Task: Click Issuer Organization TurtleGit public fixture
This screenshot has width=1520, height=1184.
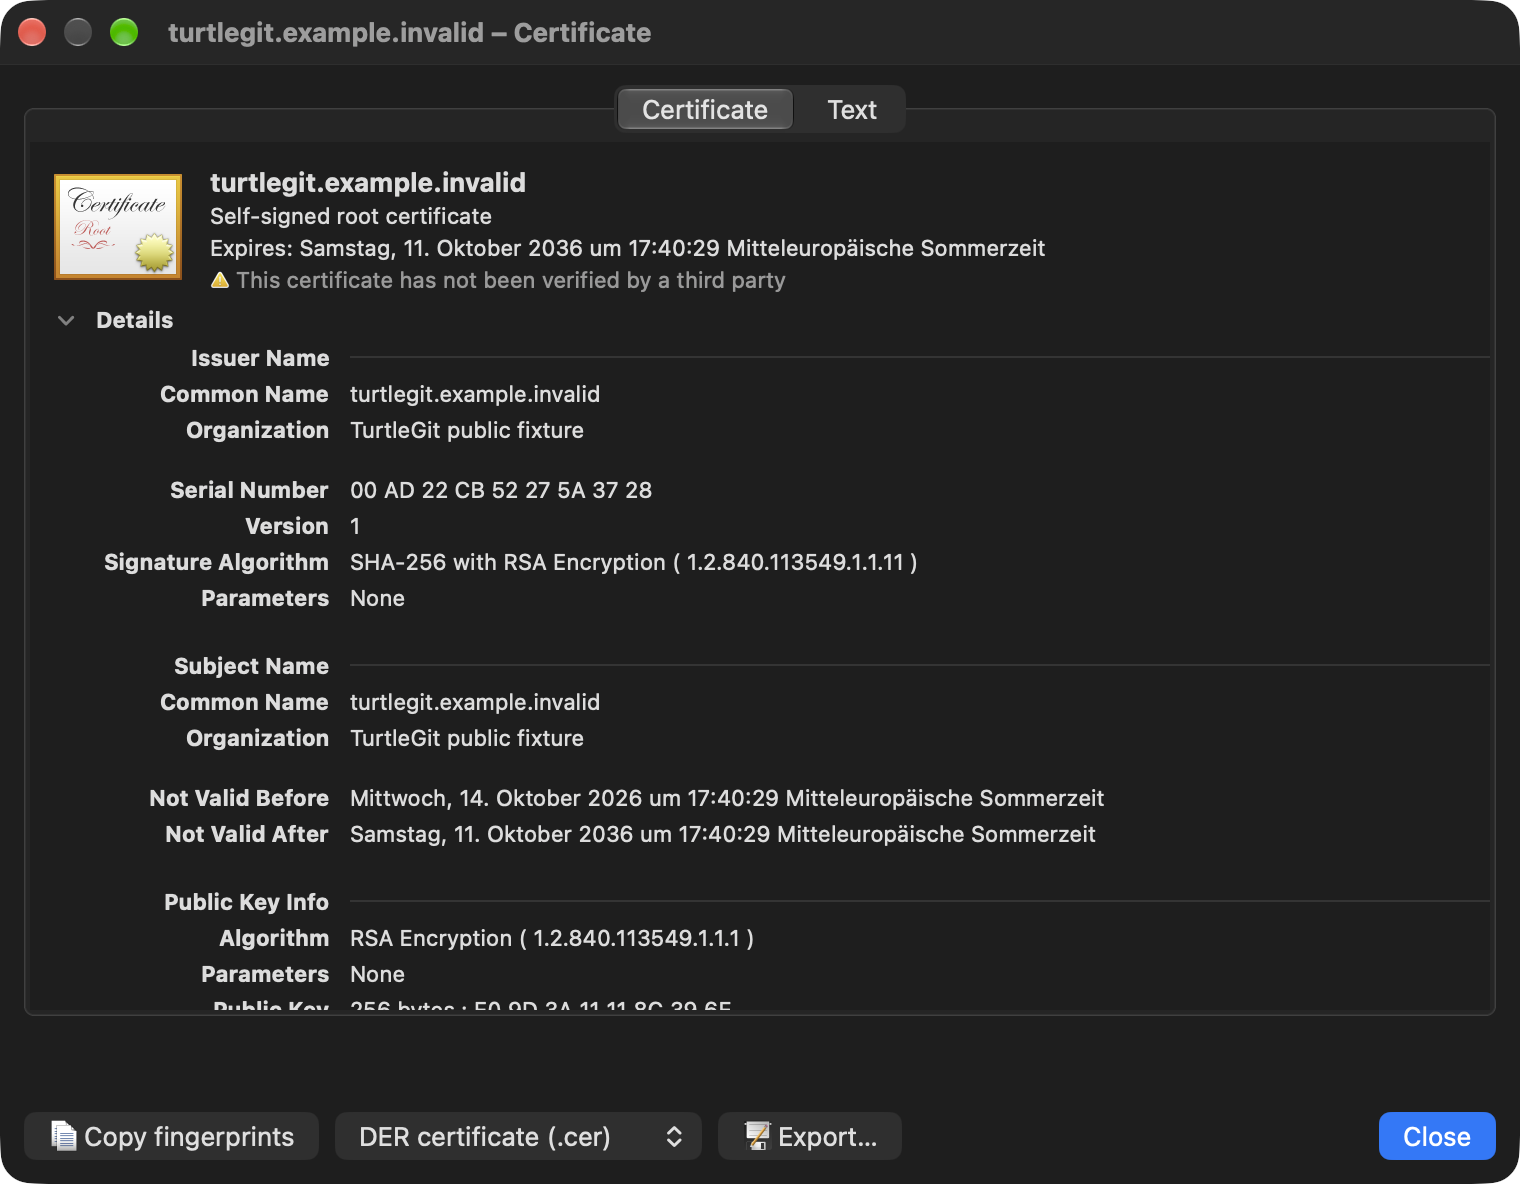Action: click(x=467, y=430)
